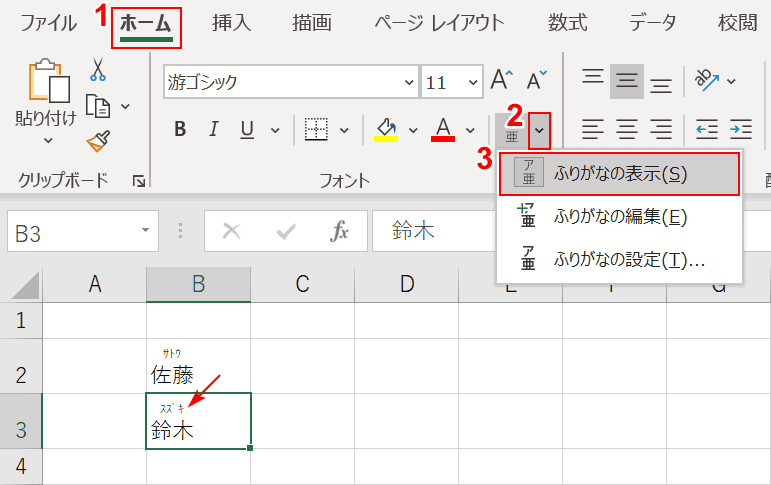Expand the Borders options arrow
The height and width of the screenshot is (485, 771).
[x=344, y=130]
